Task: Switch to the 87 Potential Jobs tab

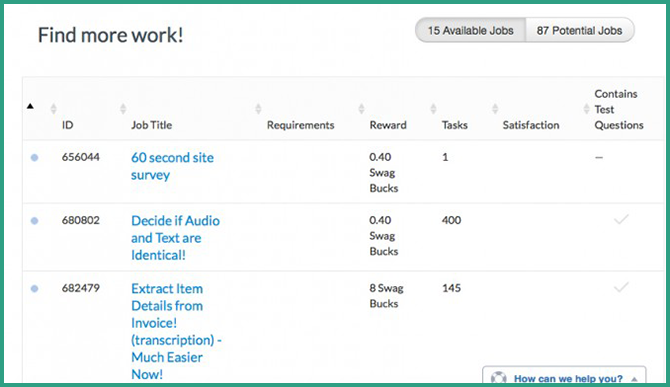Action: pyautogui.click(x=579, y=30)
